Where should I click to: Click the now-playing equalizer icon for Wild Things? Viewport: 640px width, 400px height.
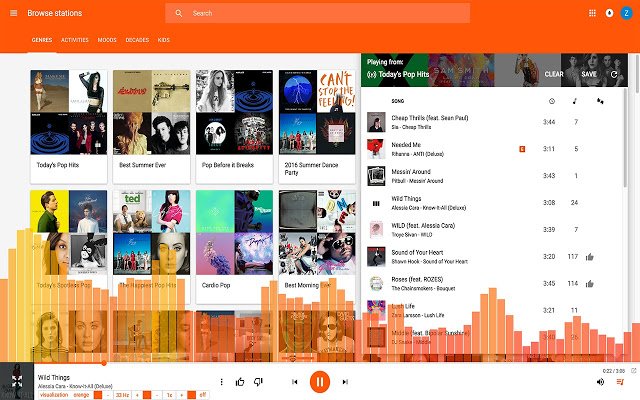(x=376, y=203)
